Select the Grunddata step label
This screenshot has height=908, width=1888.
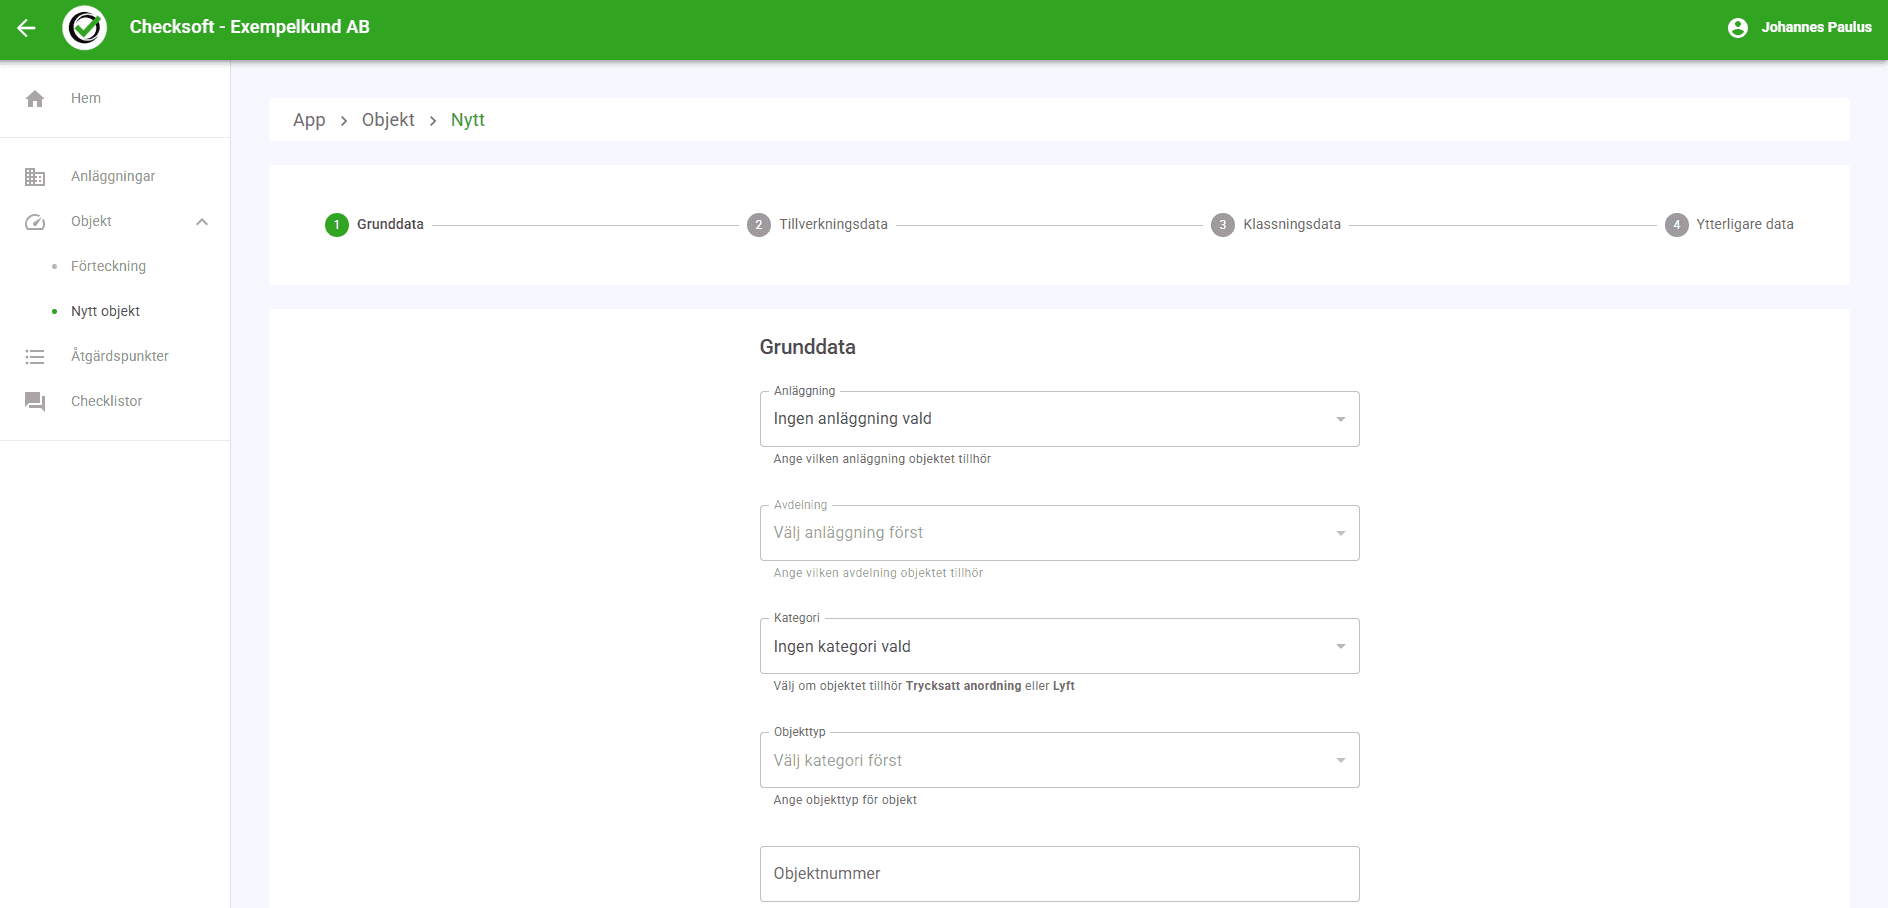point(390,225)
